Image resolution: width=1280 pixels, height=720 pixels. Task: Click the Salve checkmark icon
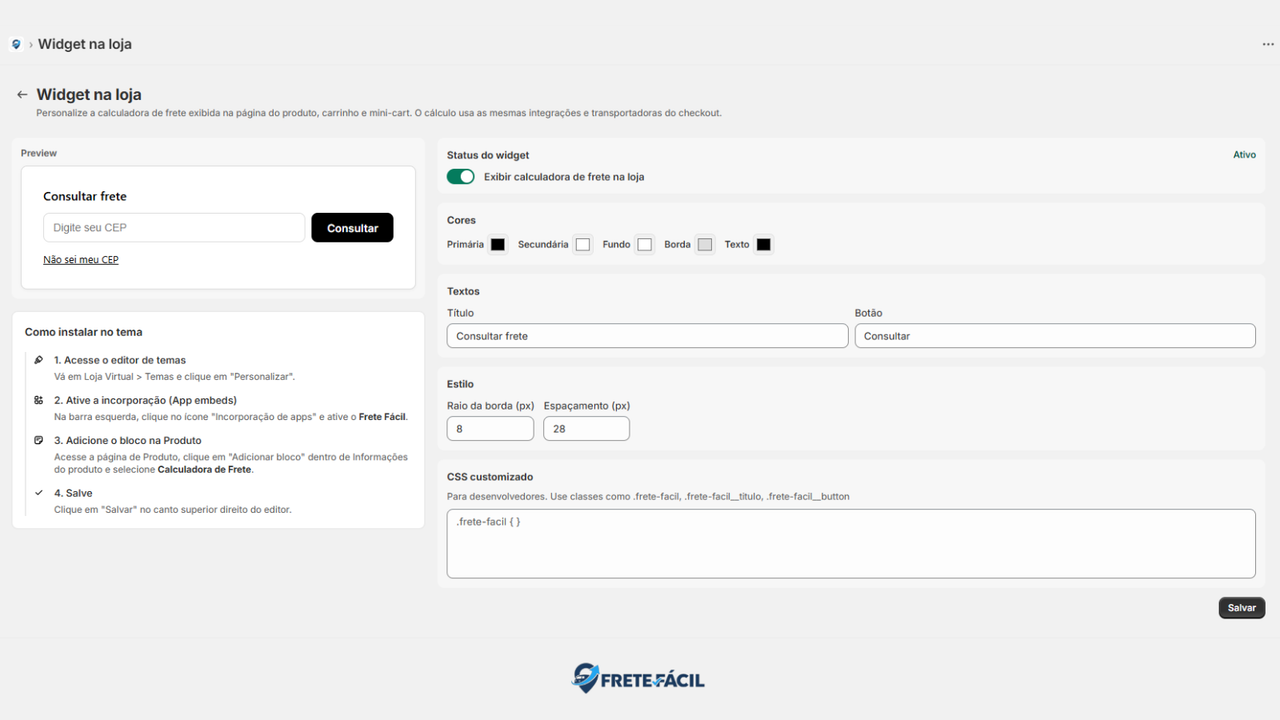click(x=38, y=493)
